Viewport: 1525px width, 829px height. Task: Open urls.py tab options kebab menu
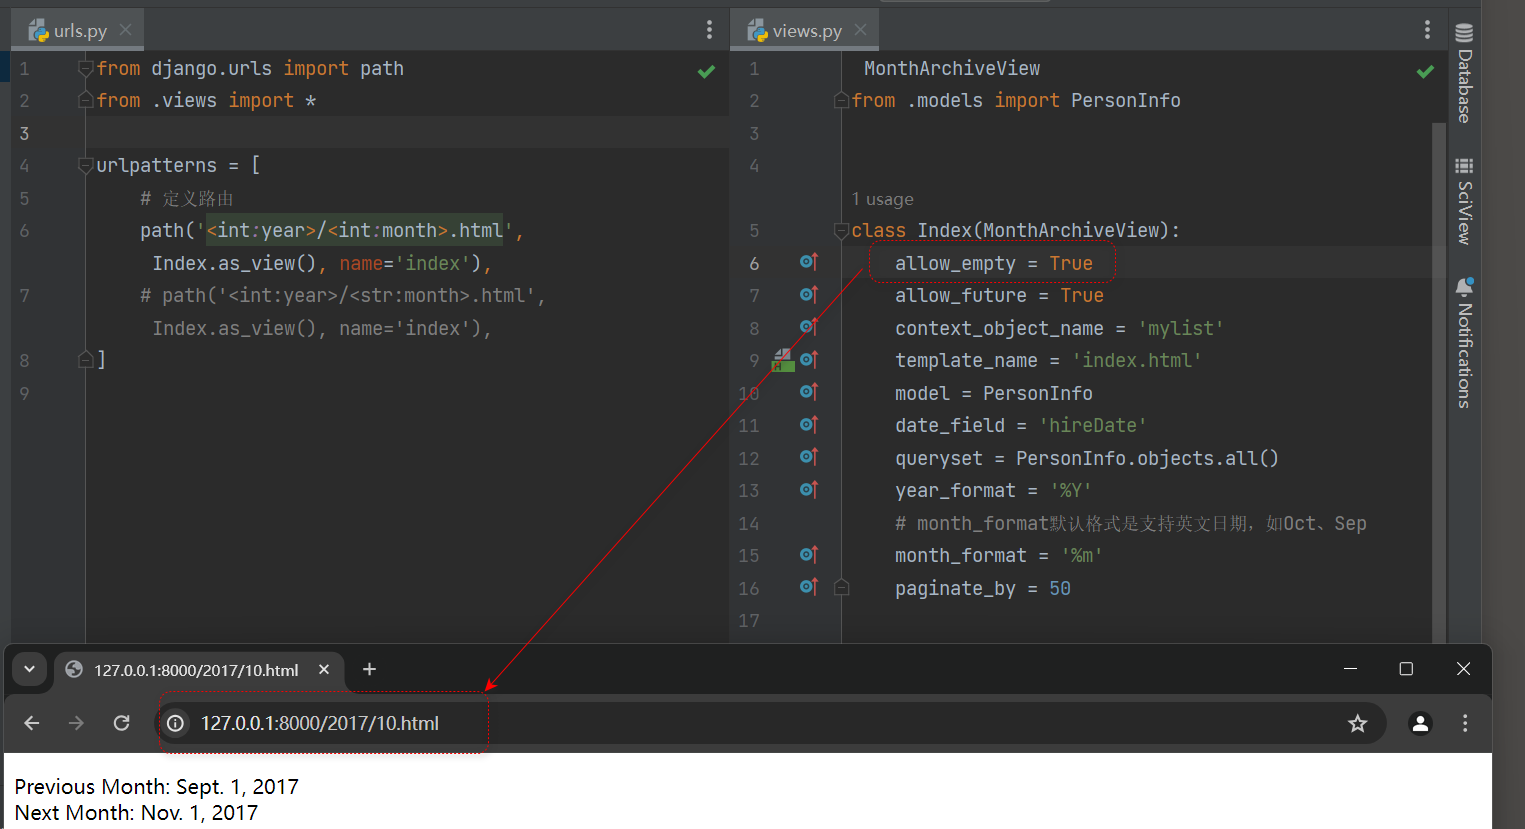pyautogui.click(x=710, y=30)
